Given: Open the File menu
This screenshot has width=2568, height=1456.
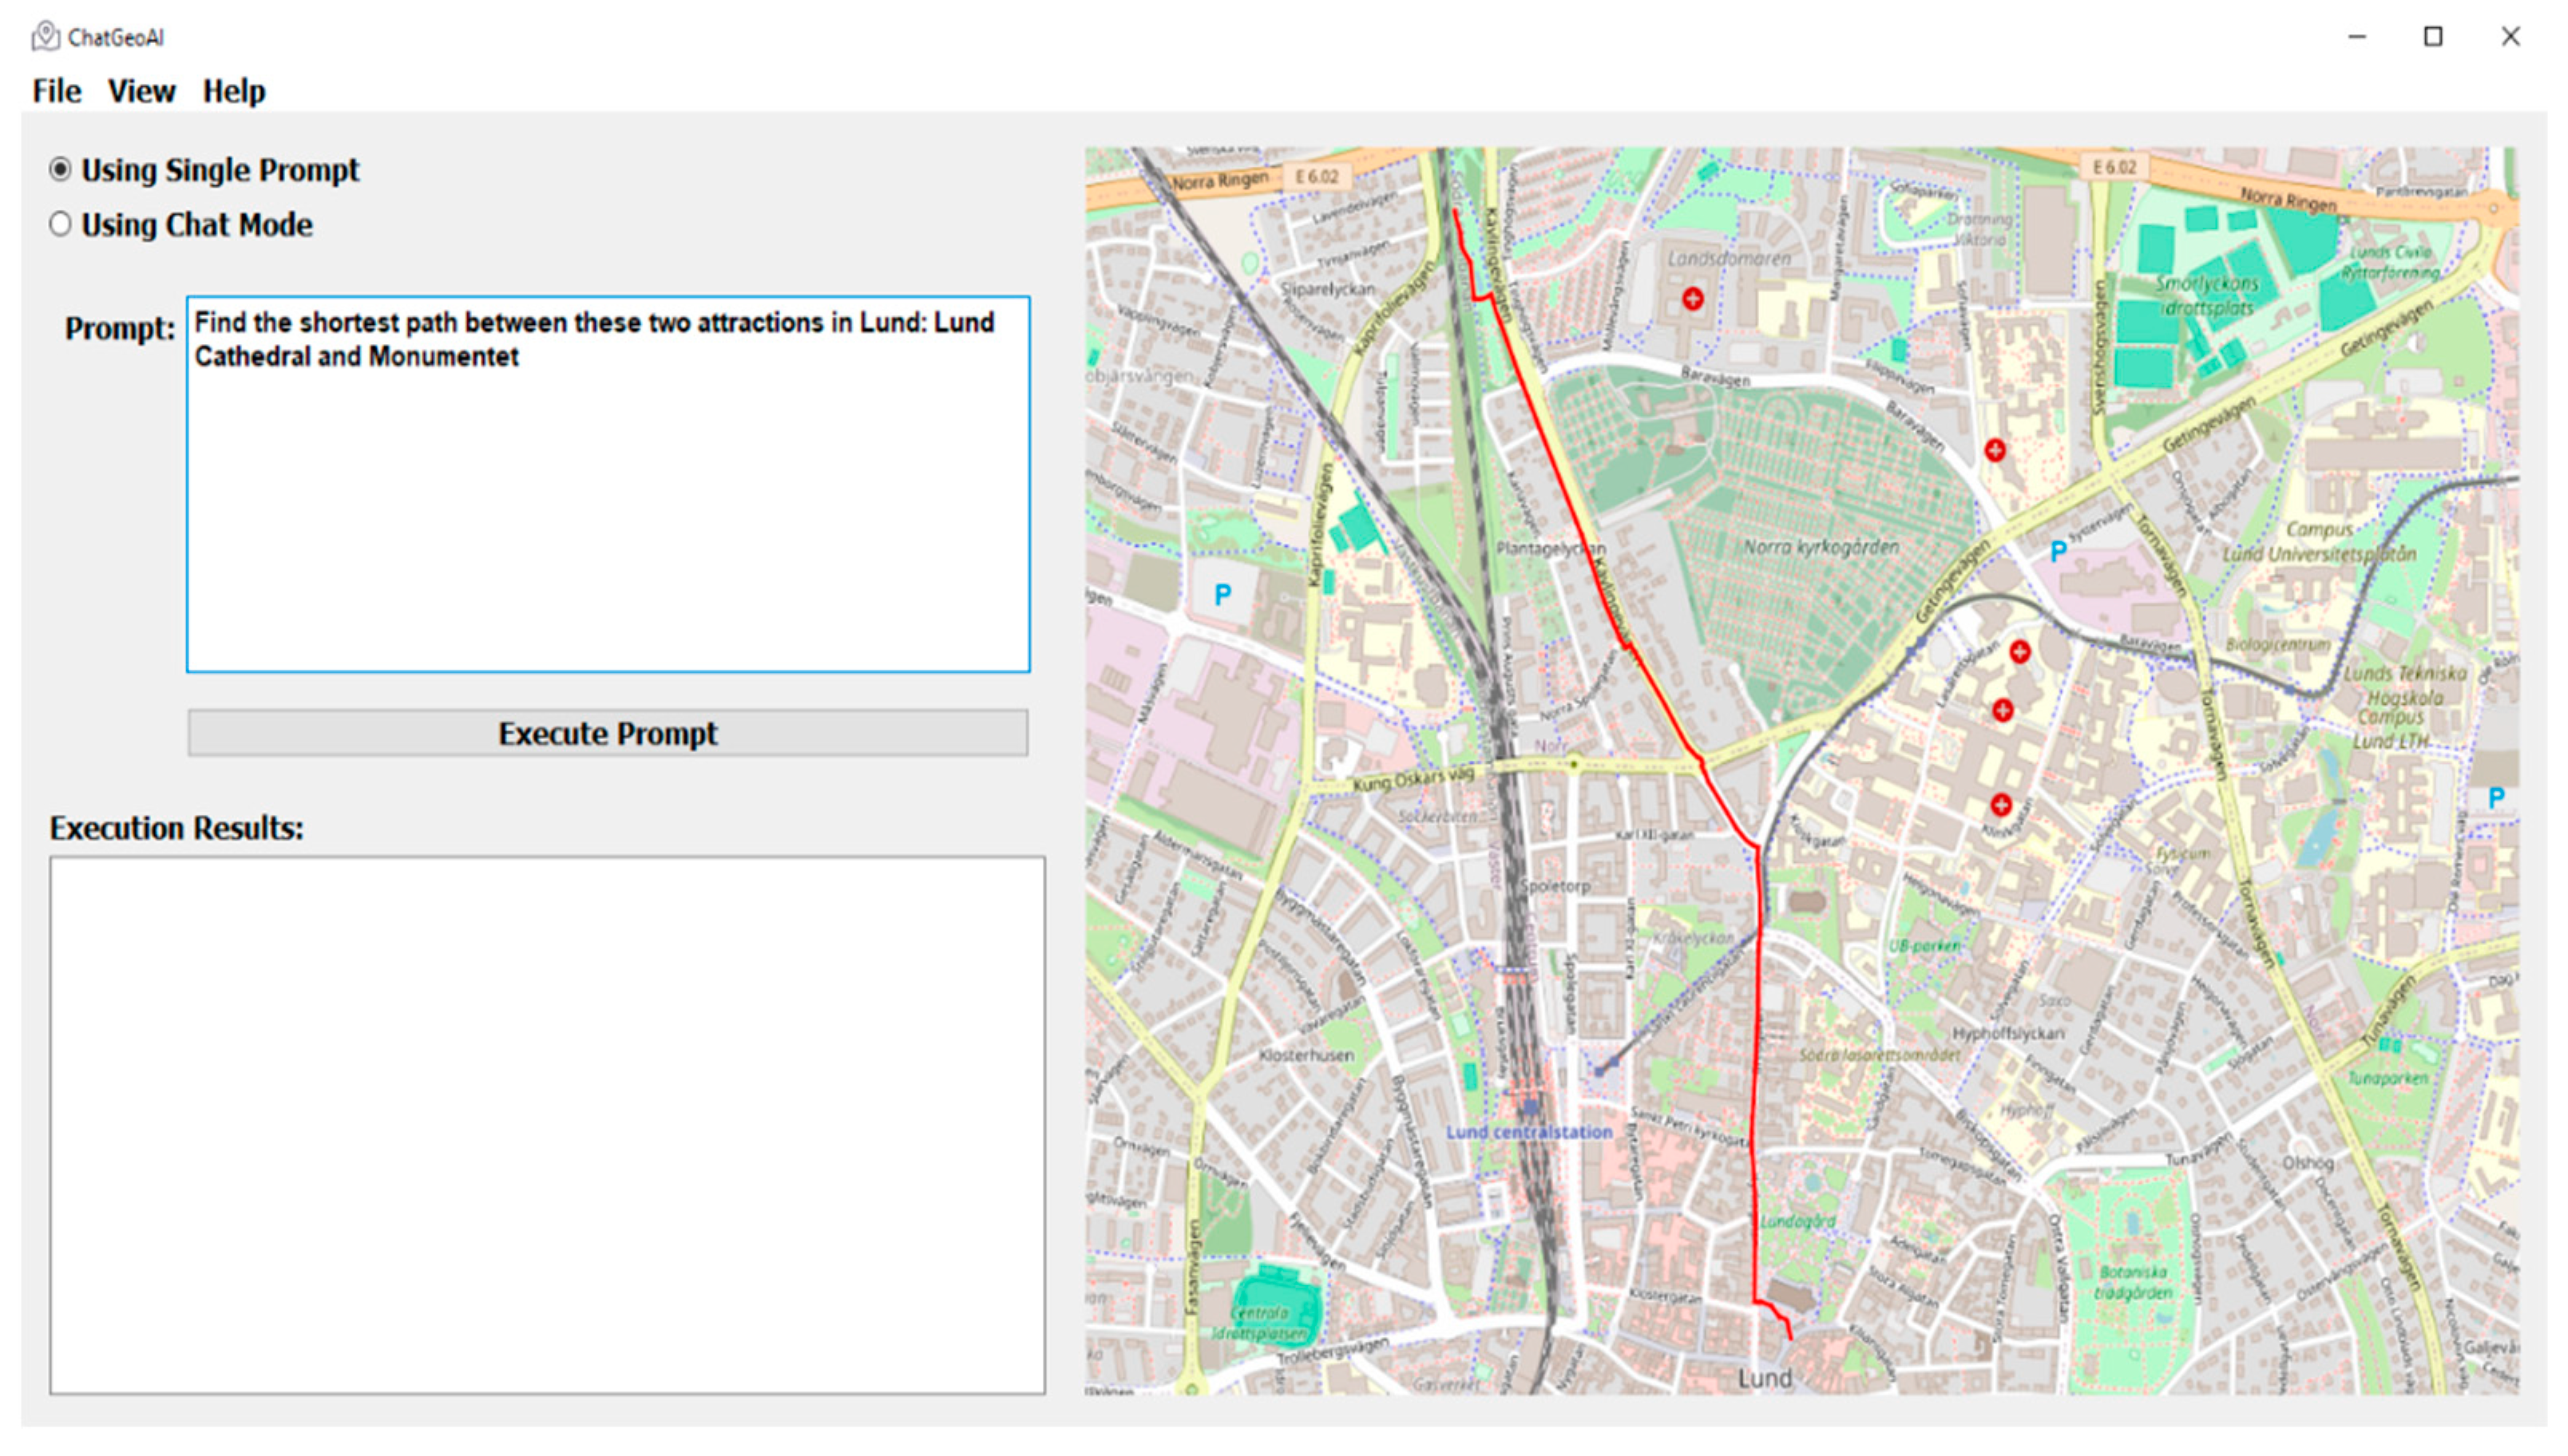Looking at the screenshot, I should [x=56, y=91].
